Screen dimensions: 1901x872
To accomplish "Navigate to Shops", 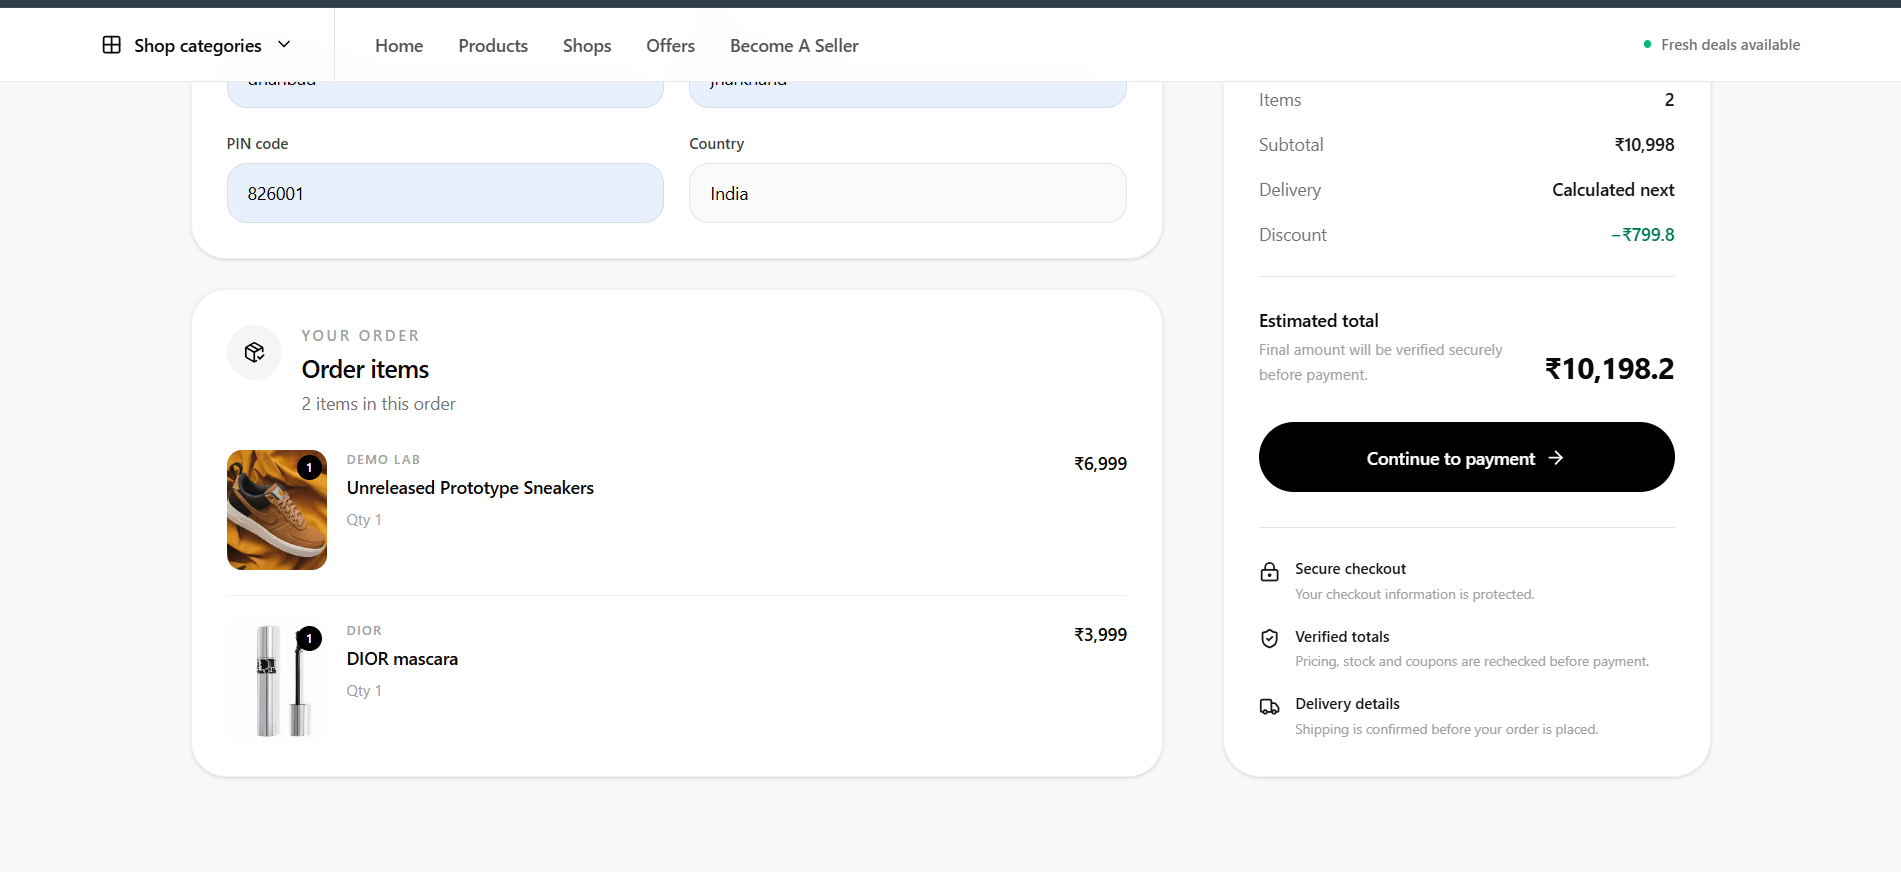I will (587, 45).
